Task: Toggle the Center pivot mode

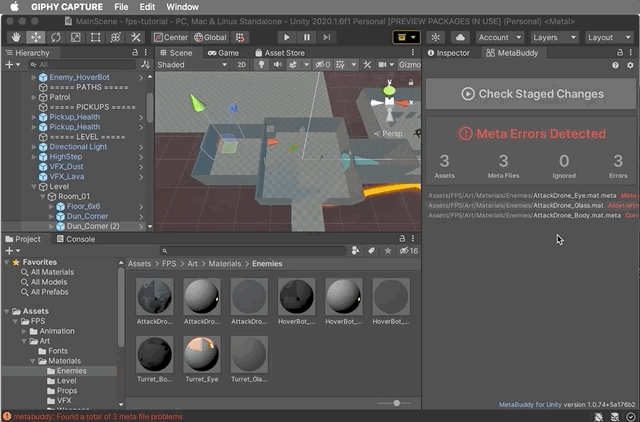Action: click(x=170, y=37)
